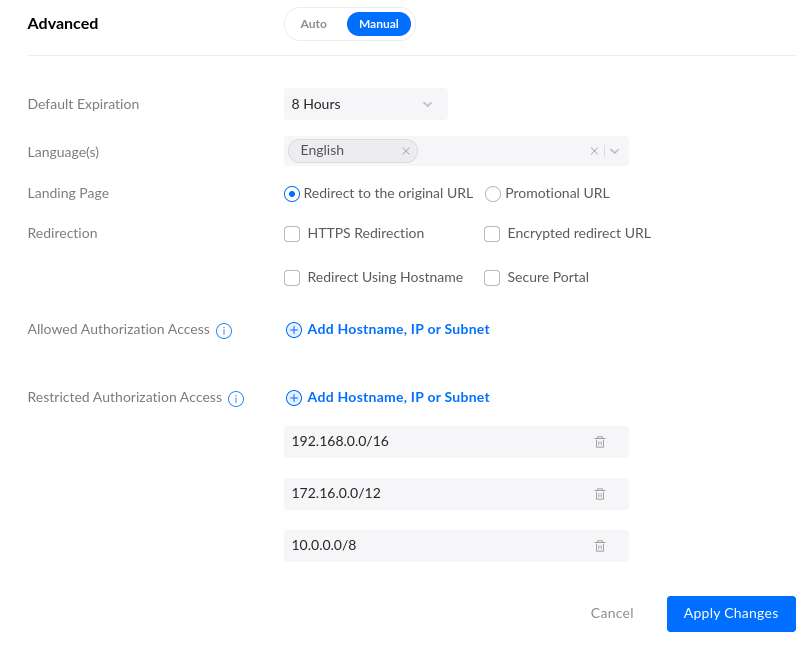
Task: Tick the Secure Portal checkbox
Action: tap(492, 278)
